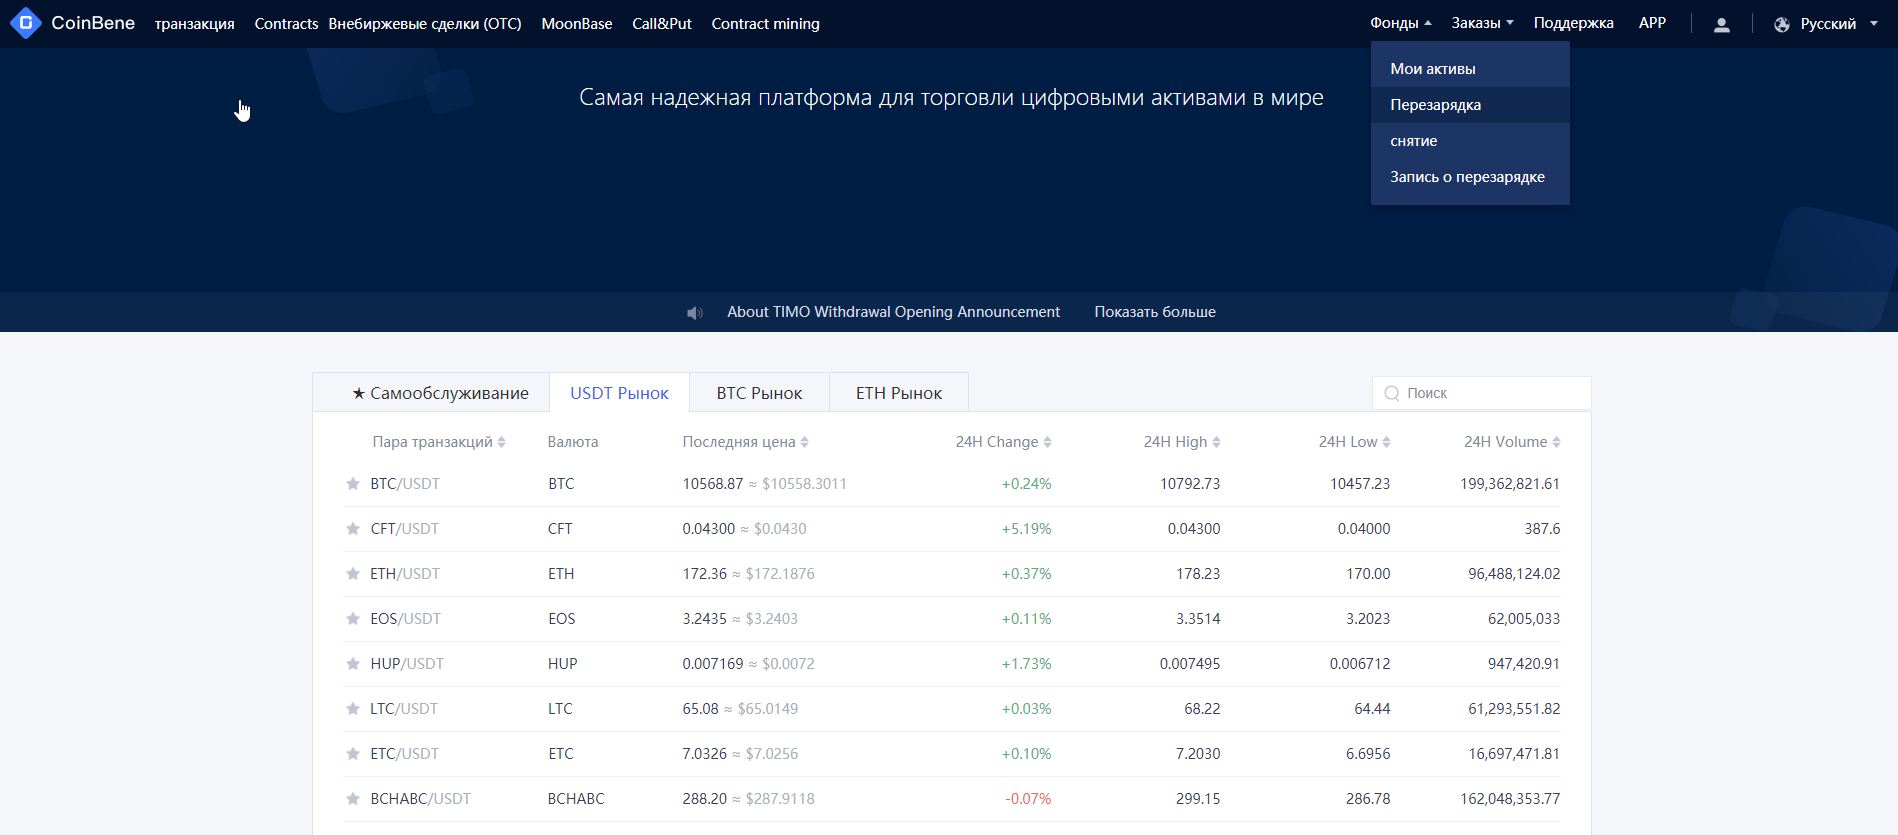This screenshot has height=835, width=1898.
Task: Click the announcement speaker icon
Action: point(695,313)
